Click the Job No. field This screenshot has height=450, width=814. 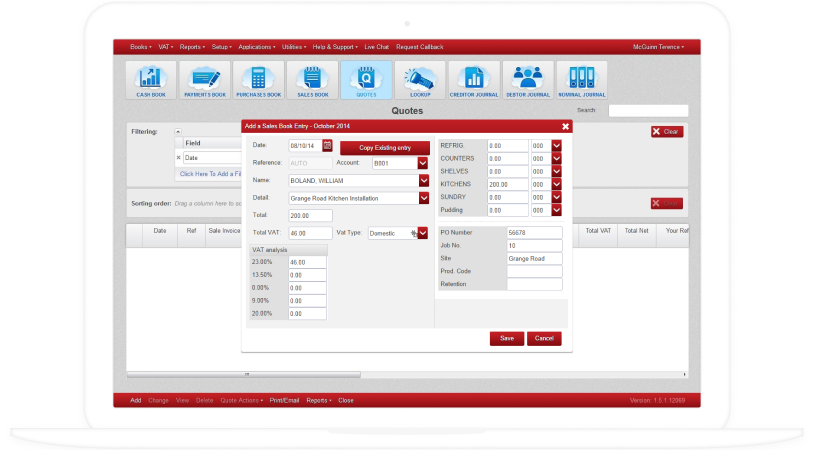(x=534, y=246)
